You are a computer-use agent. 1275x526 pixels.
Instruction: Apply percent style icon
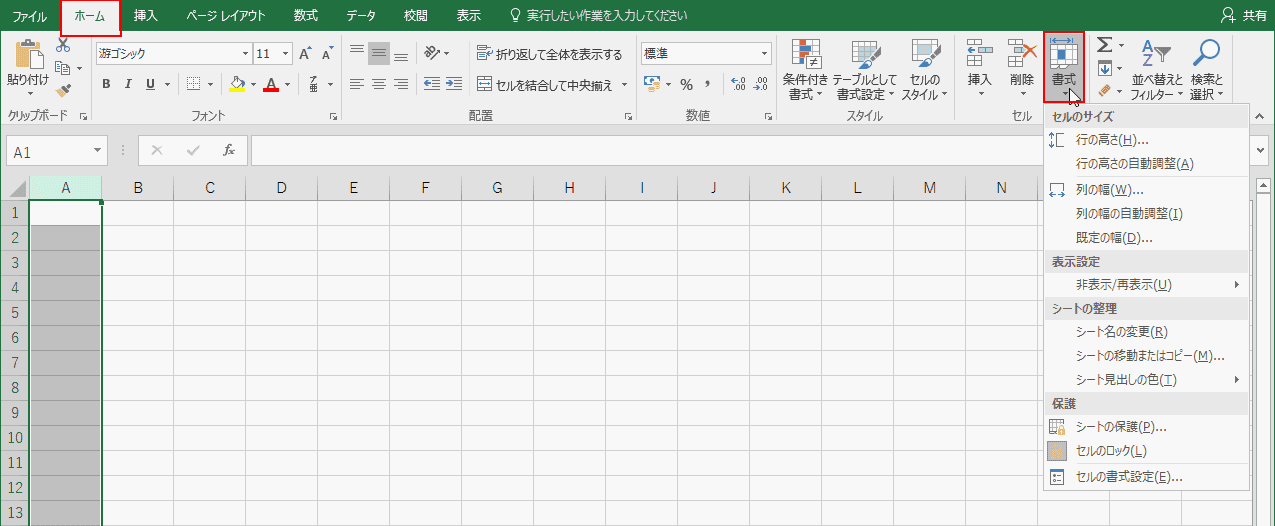(x=687, y=84)
